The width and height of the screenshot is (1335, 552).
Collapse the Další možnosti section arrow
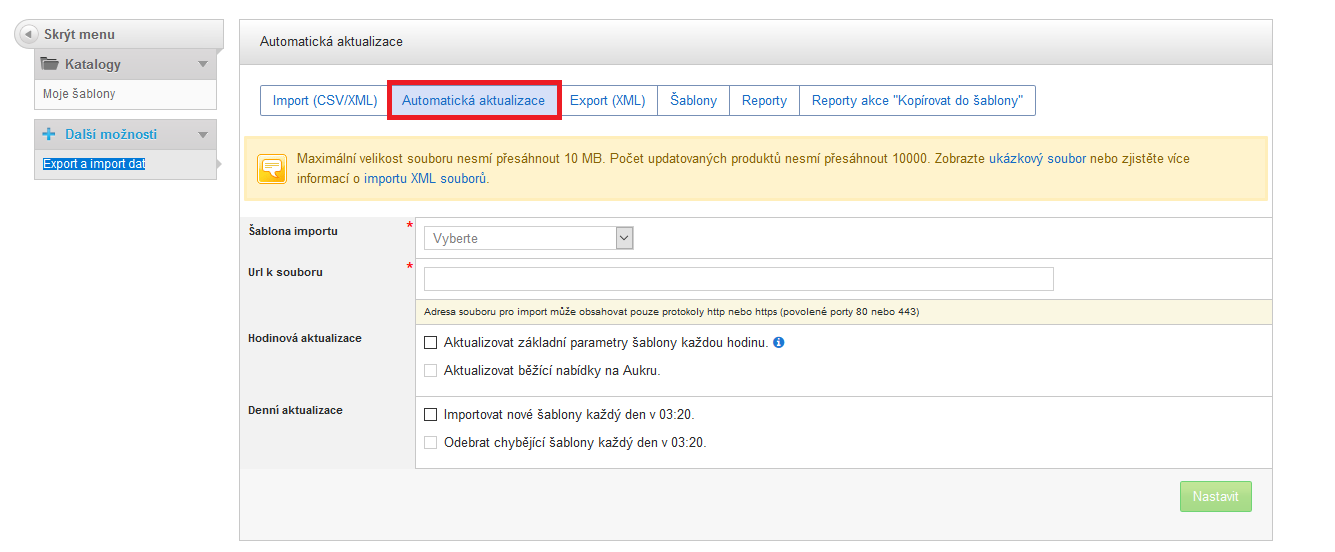pos(203,134)
